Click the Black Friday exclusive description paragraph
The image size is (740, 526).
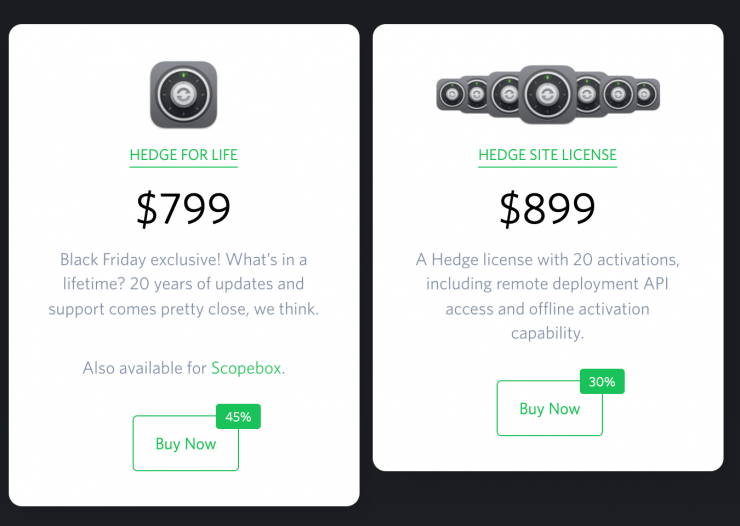(x=183, y=284)
